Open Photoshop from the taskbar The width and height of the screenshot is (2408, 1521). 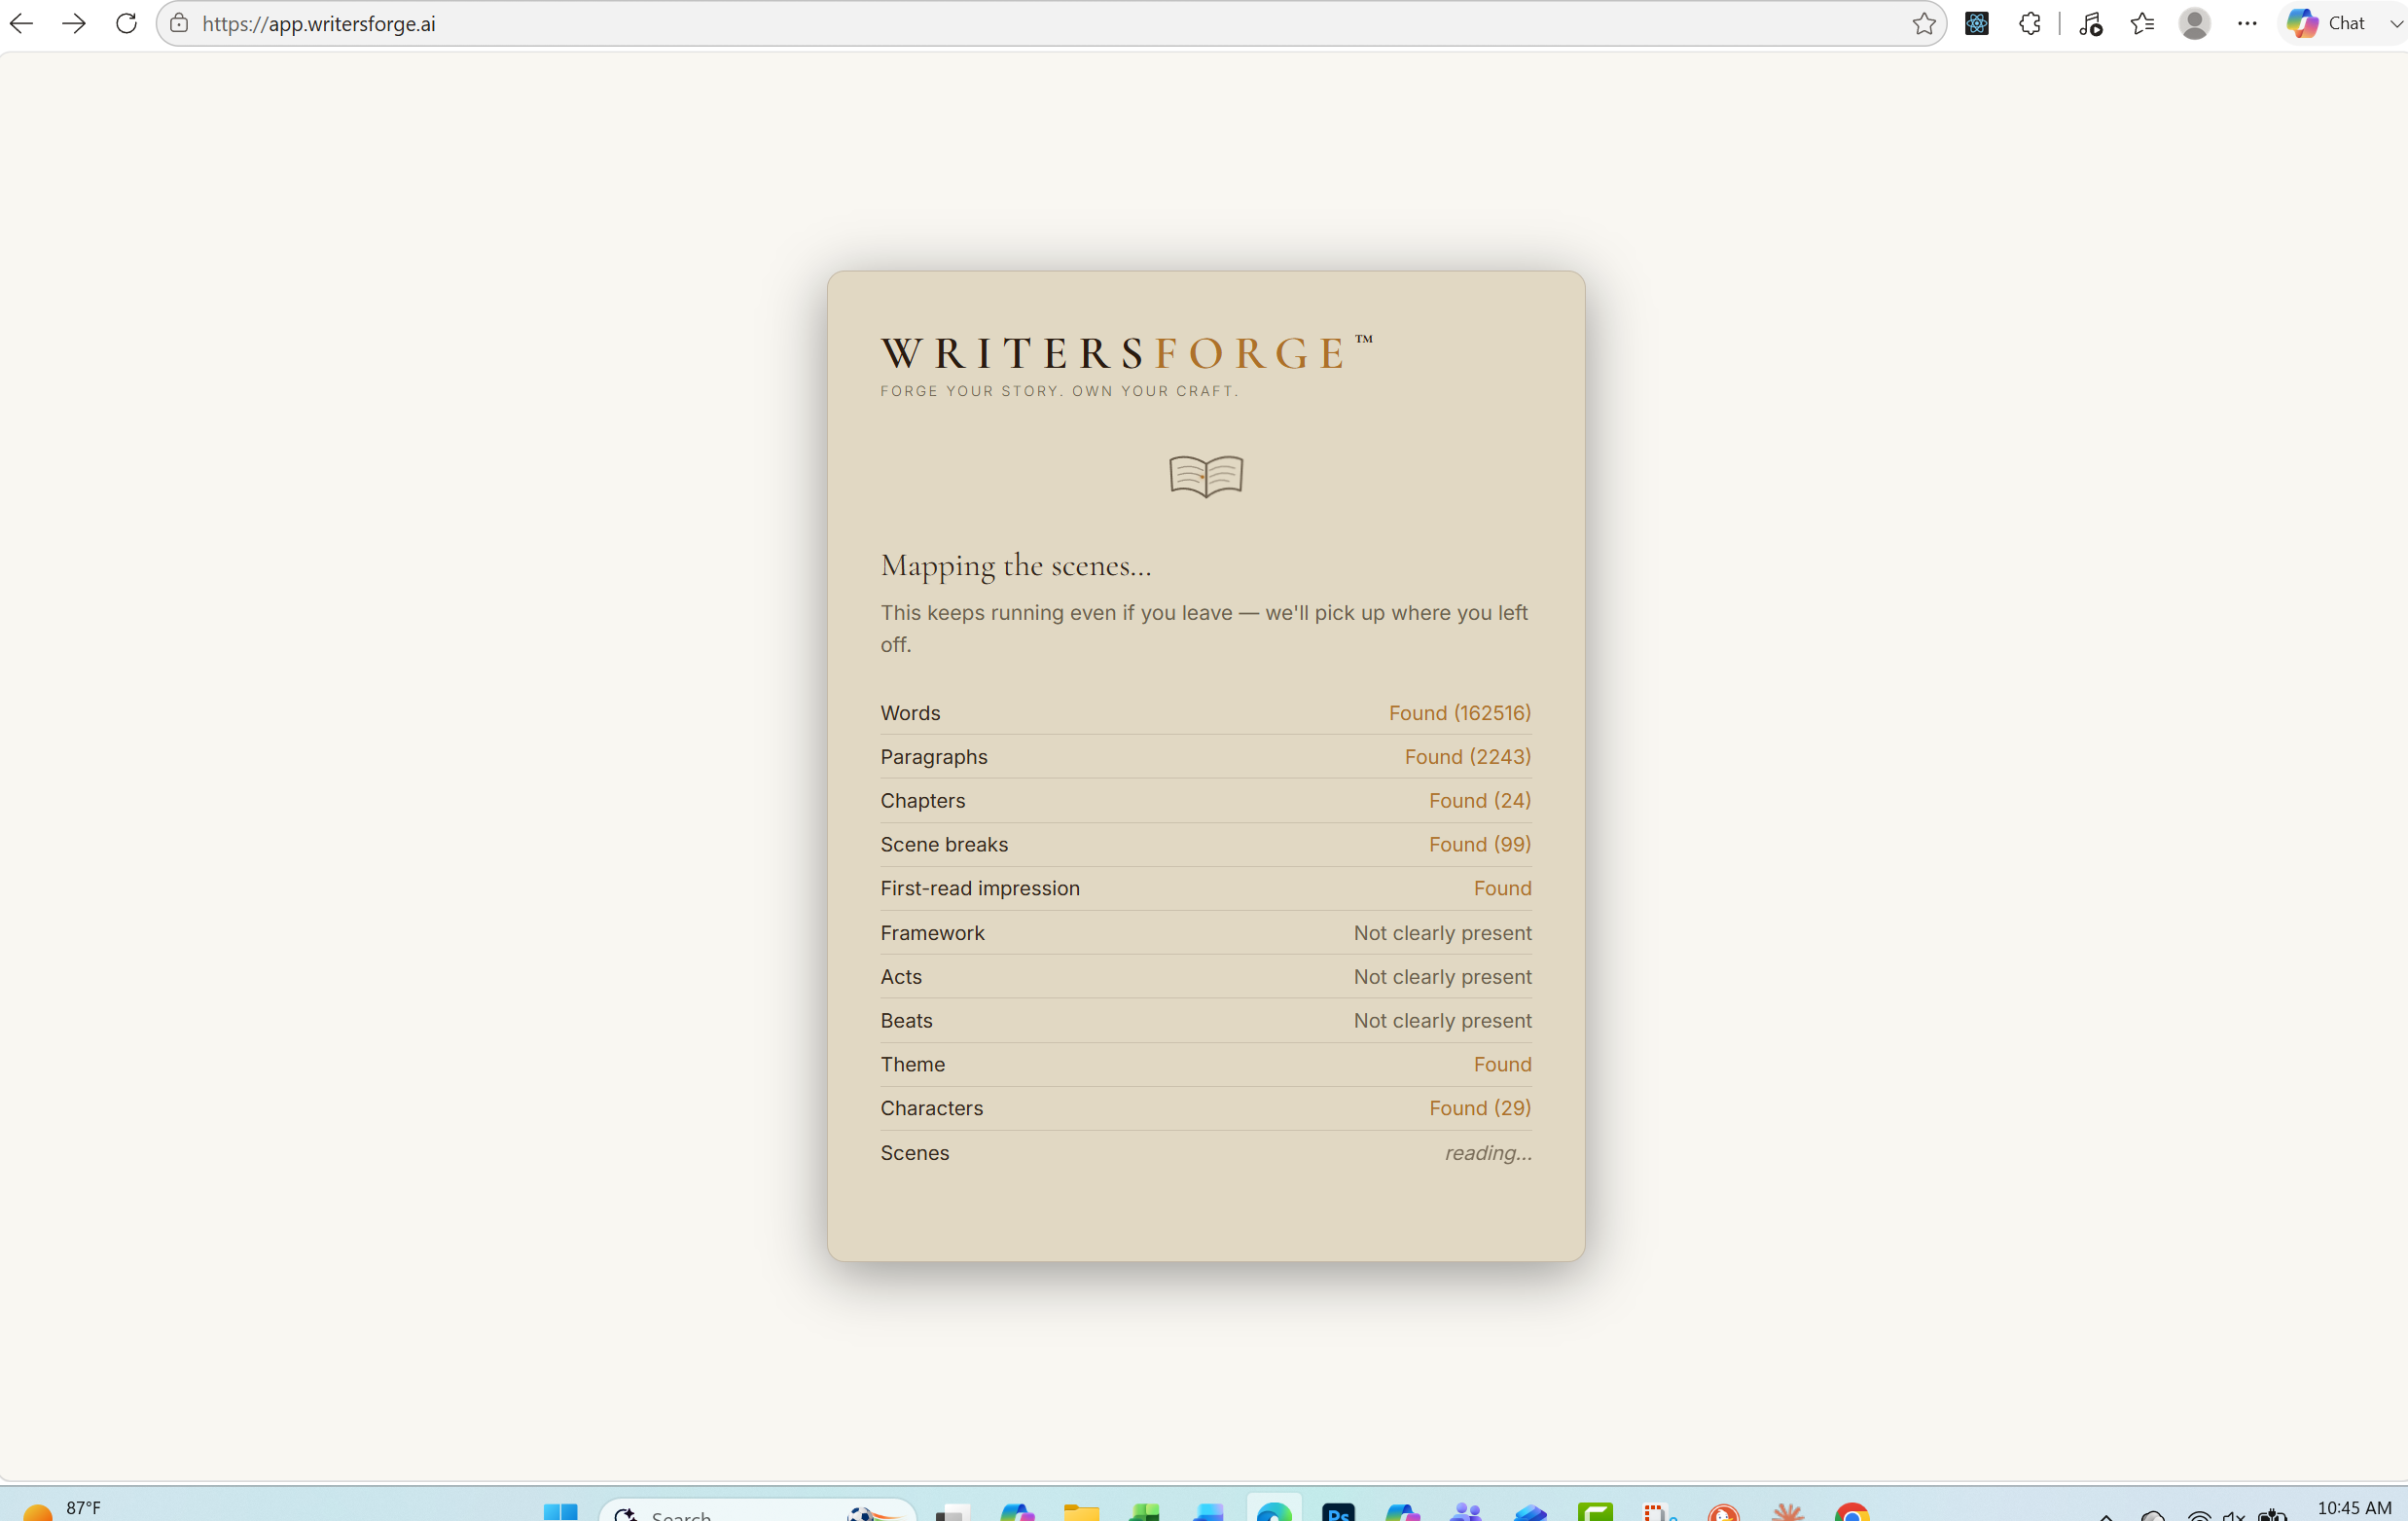pos(1338,1511)
